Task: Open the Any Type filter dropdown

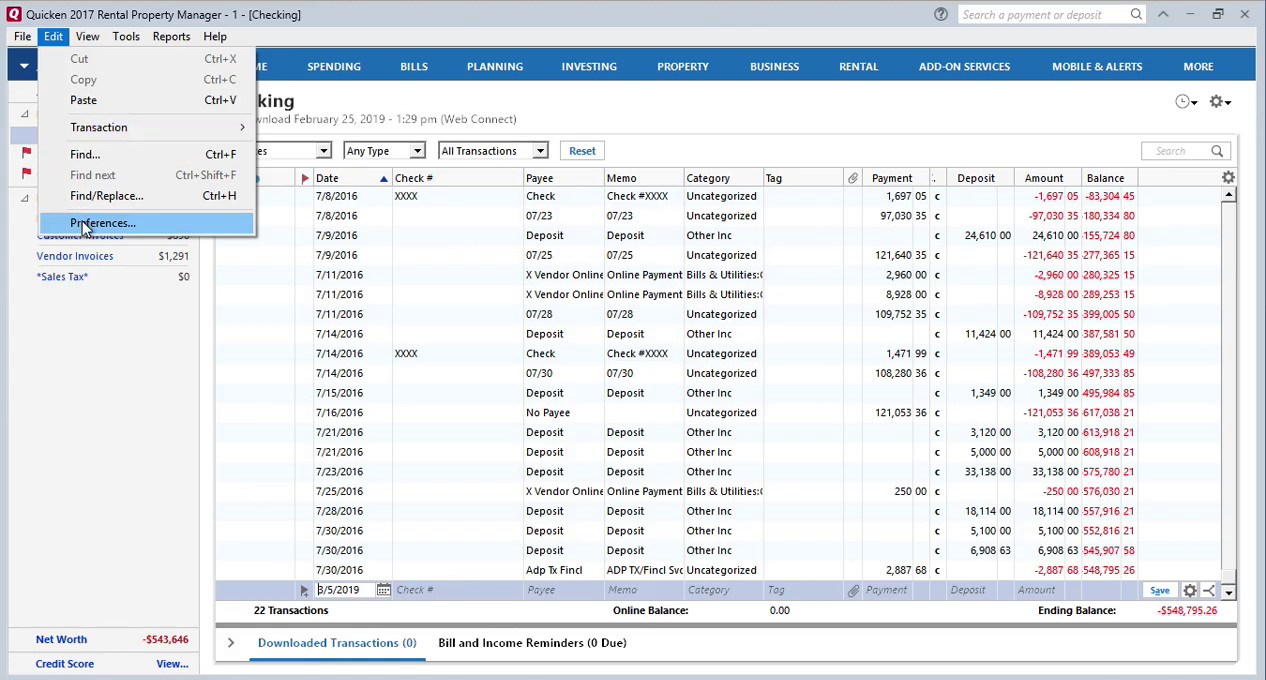Action: coord(417,151)
